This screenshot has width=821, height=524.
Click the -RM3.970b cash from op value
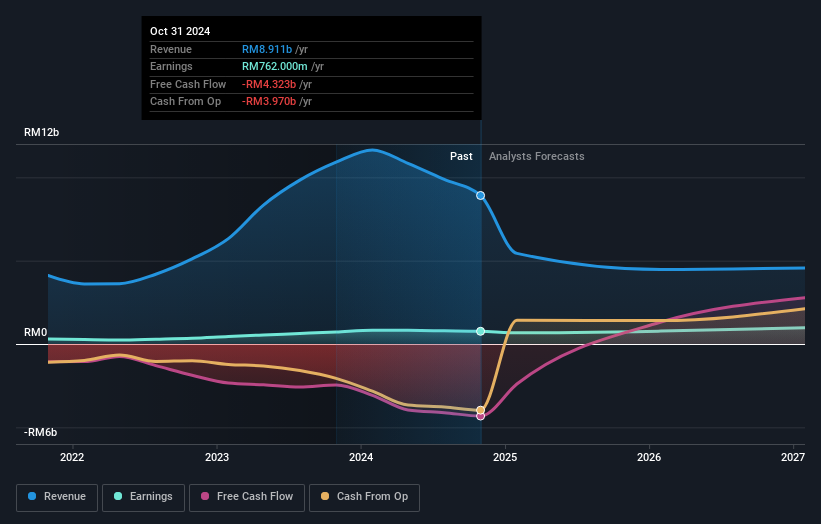[269, 102]
